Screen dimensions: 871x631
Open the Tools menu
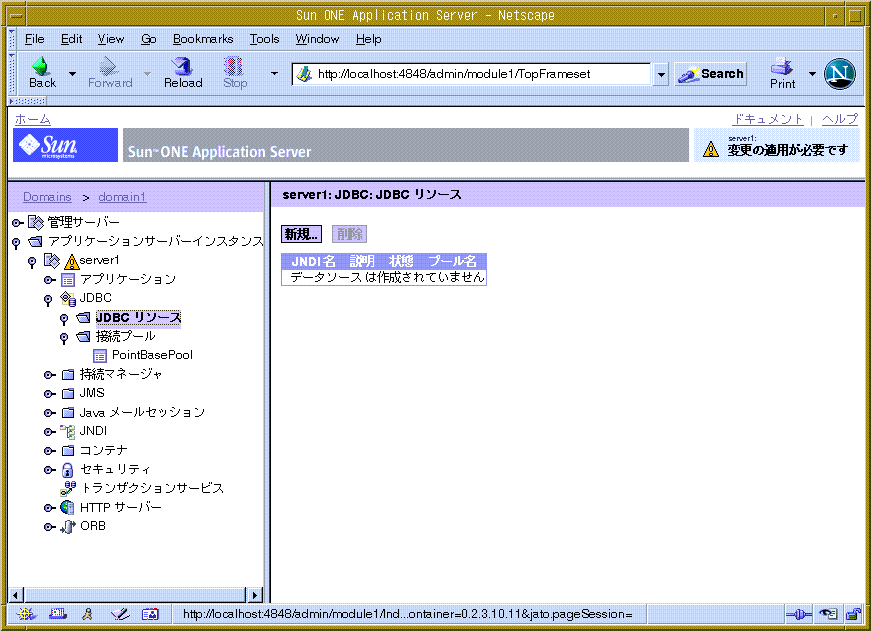click(264, 39)
